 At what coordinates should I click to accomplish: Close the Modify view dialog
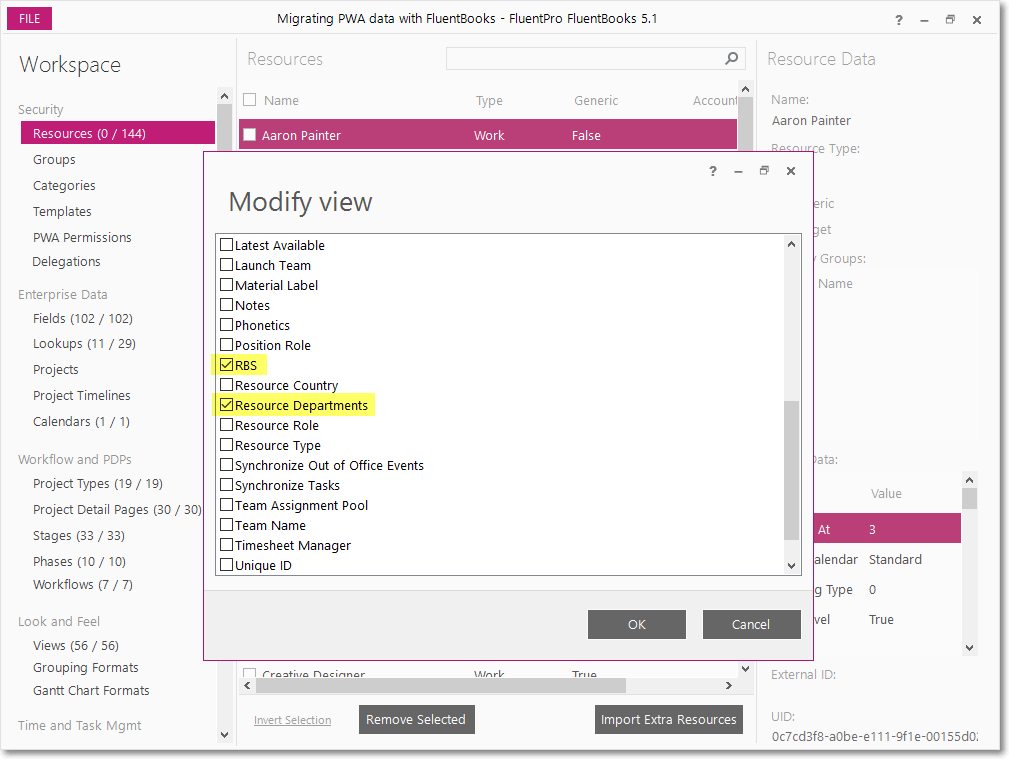(791, 171)
